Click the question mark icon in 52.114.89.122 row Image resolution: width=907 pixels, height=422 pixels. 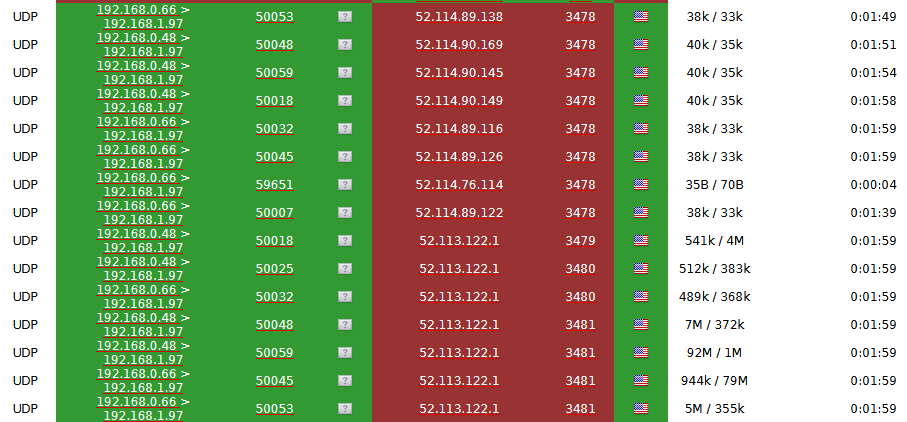point(345,213)
